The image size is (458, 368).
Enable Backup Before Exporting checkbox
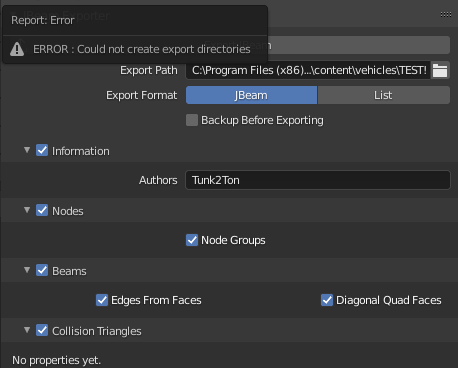tap(192, 120)
